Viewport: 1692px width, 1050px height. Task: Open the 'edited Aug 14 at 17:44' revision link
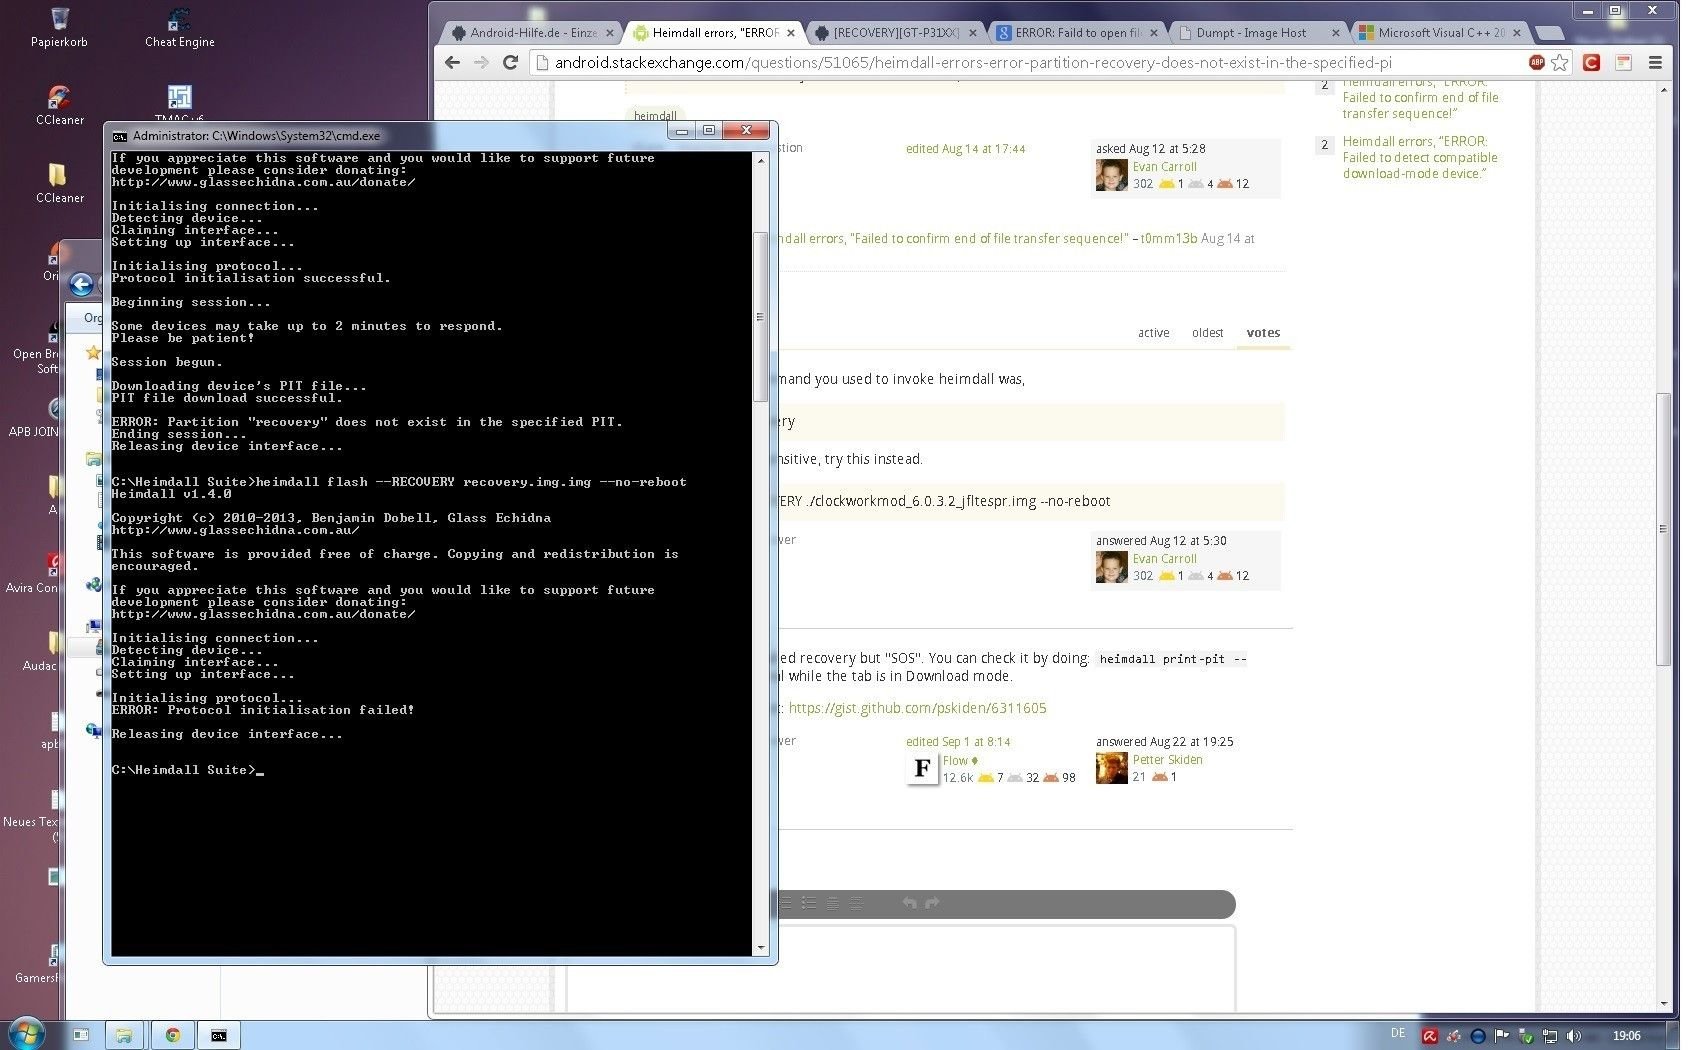point(965,149)
